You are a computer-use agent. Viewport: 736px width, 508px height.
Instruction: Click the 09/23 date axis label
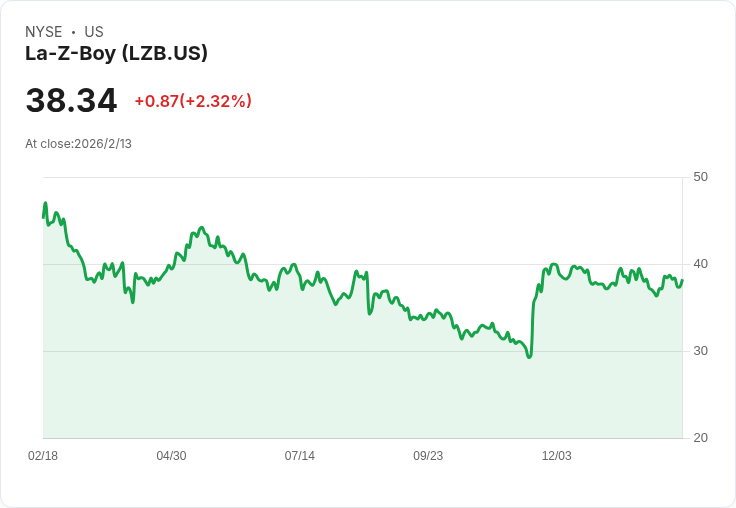[428, 456]
